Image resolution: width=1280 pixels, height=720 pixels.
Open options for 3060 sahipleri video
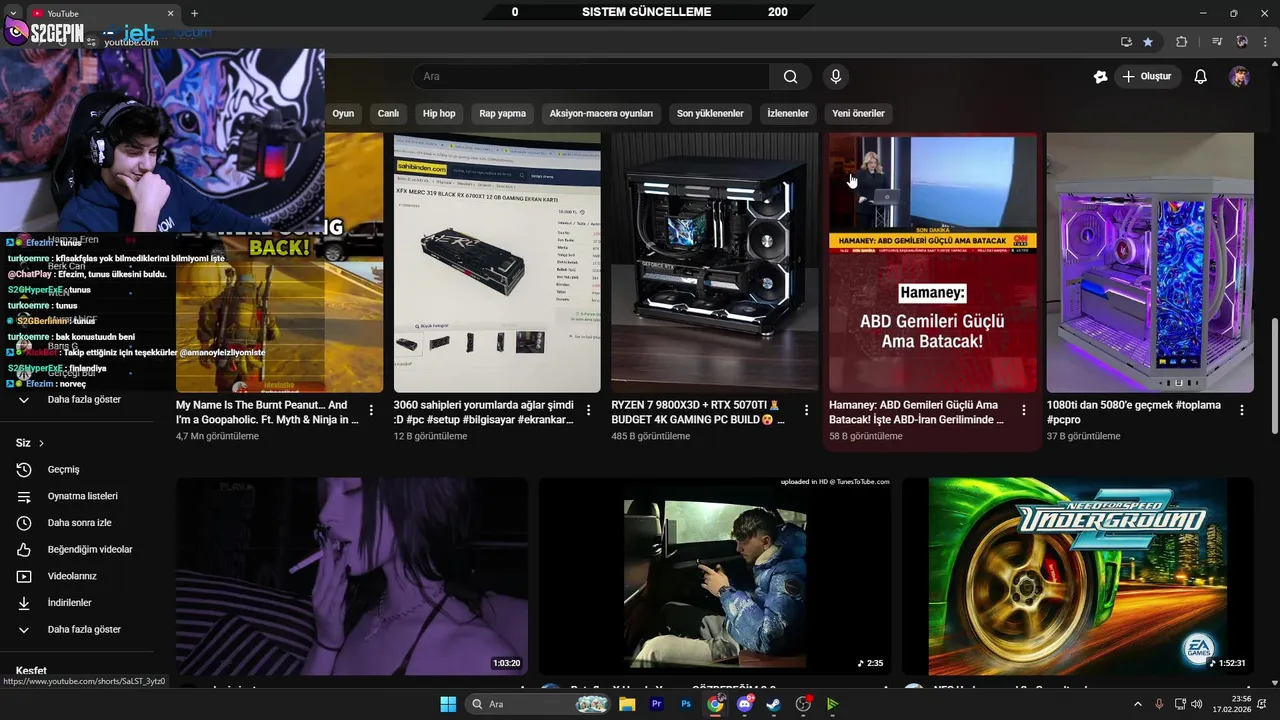(589, 410)
